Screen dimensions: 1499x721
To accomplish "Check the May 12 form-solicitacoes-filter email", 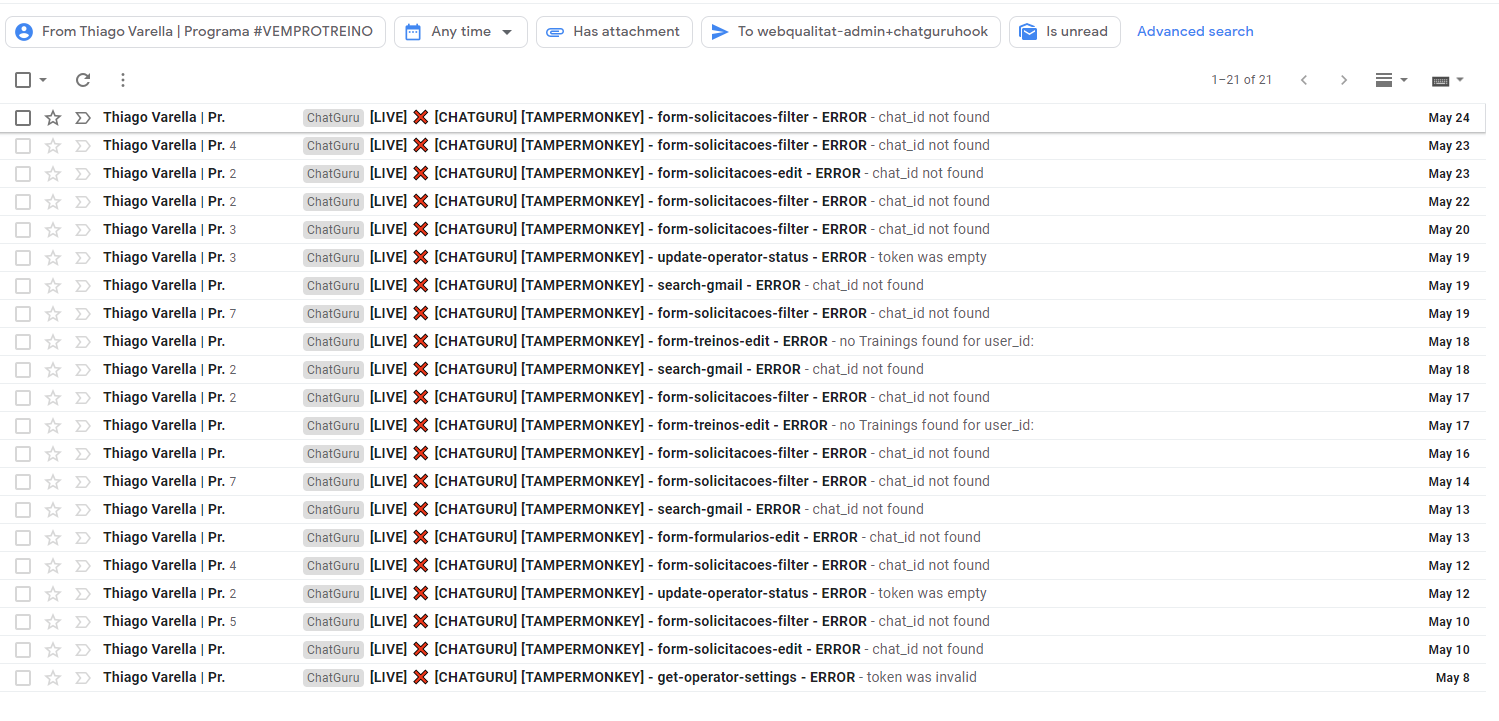I will (23, 566).
